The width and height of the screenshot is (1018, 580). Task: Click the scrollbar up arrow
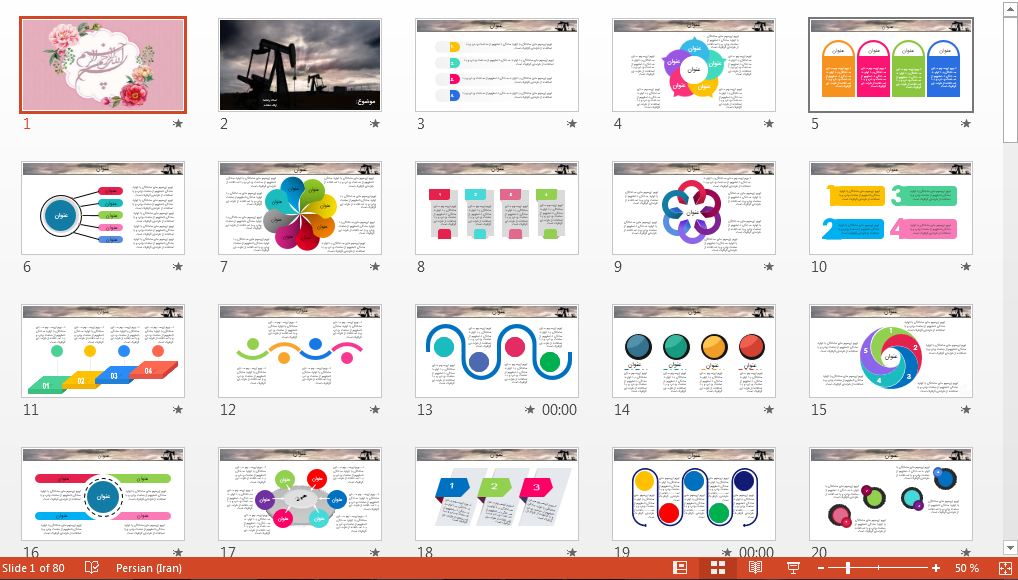click(x=1009, y=9)
